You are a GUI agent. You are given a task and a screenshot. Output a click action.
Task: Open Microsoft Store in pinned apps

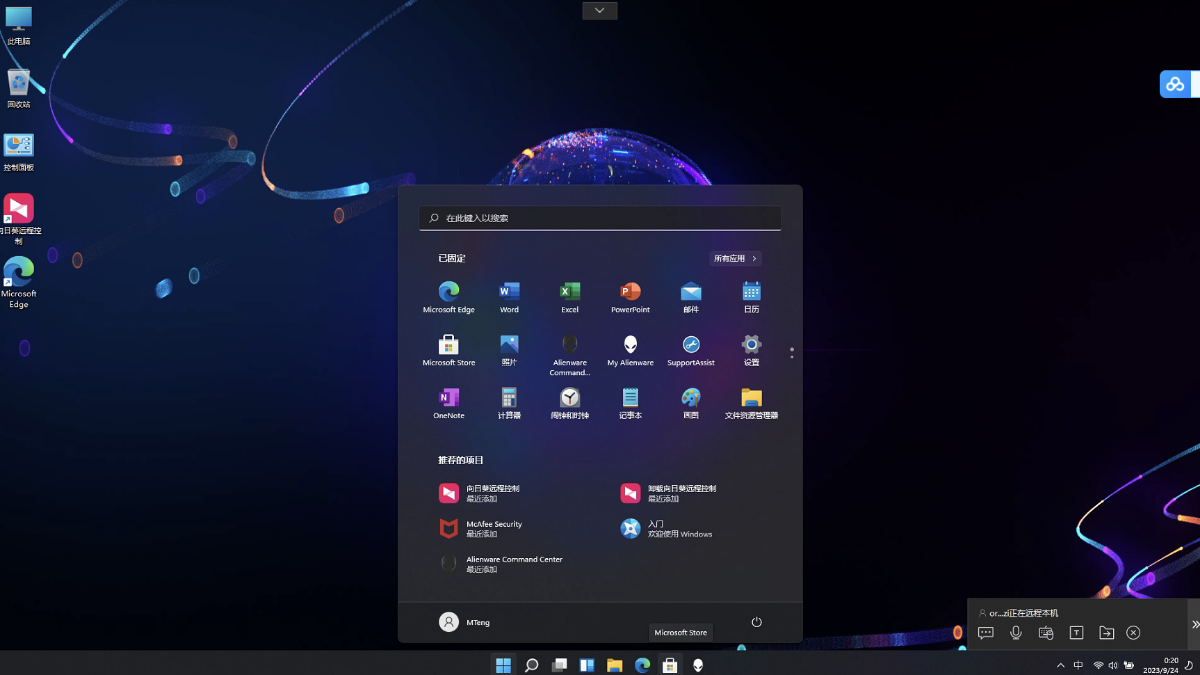click(x=448, y=349)
